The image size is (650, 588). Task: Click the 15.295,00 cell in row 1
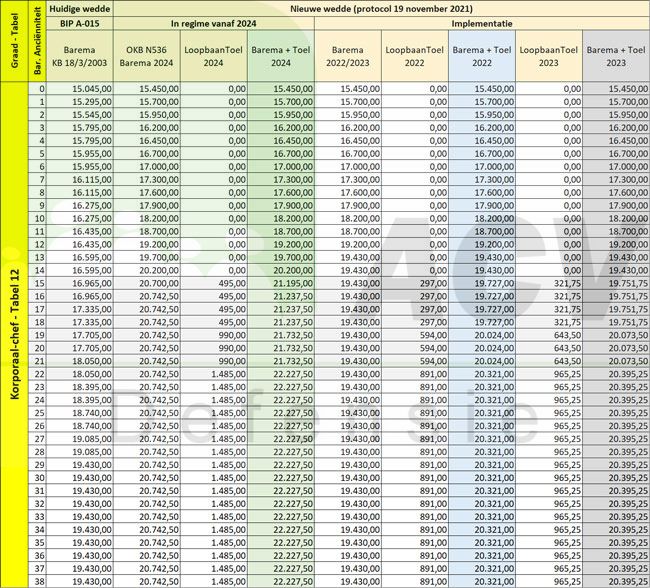pyautogui.click(x=80, y=102)
